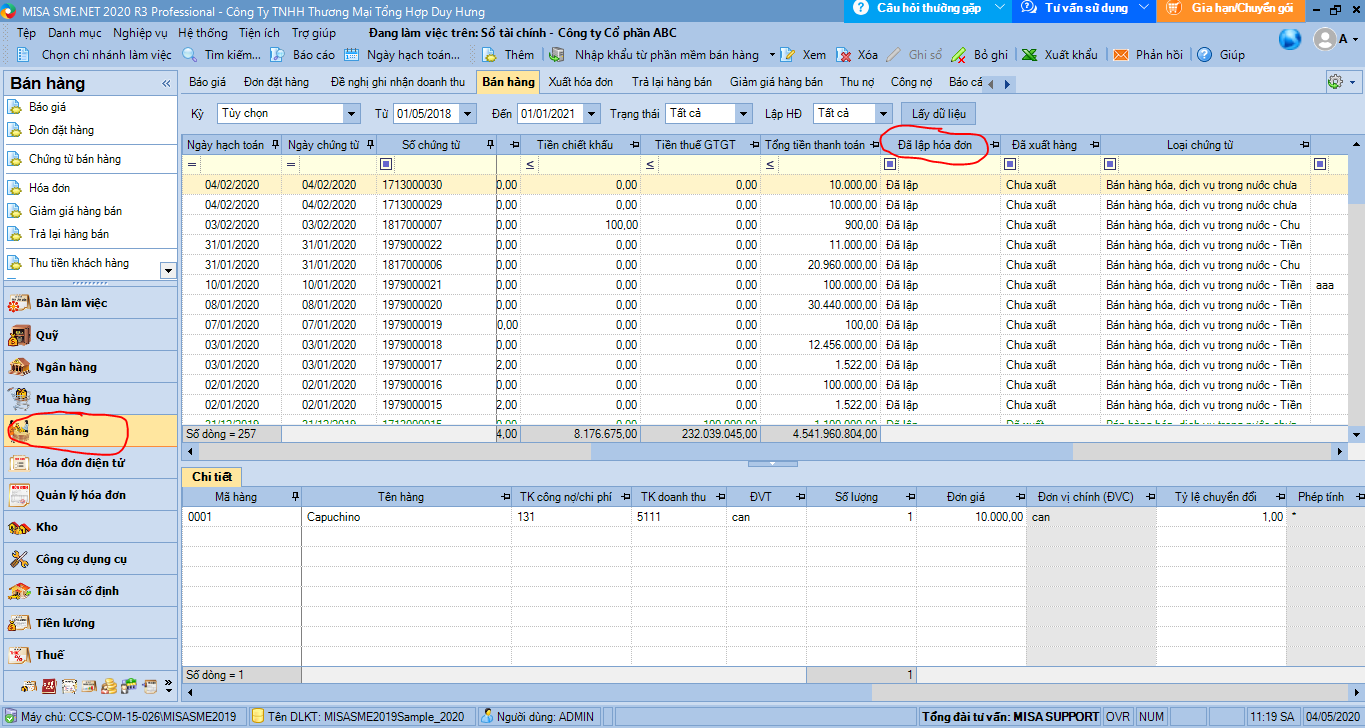
Task: Click the Xem (view) toolbar icon
Action: click(787, 55)
